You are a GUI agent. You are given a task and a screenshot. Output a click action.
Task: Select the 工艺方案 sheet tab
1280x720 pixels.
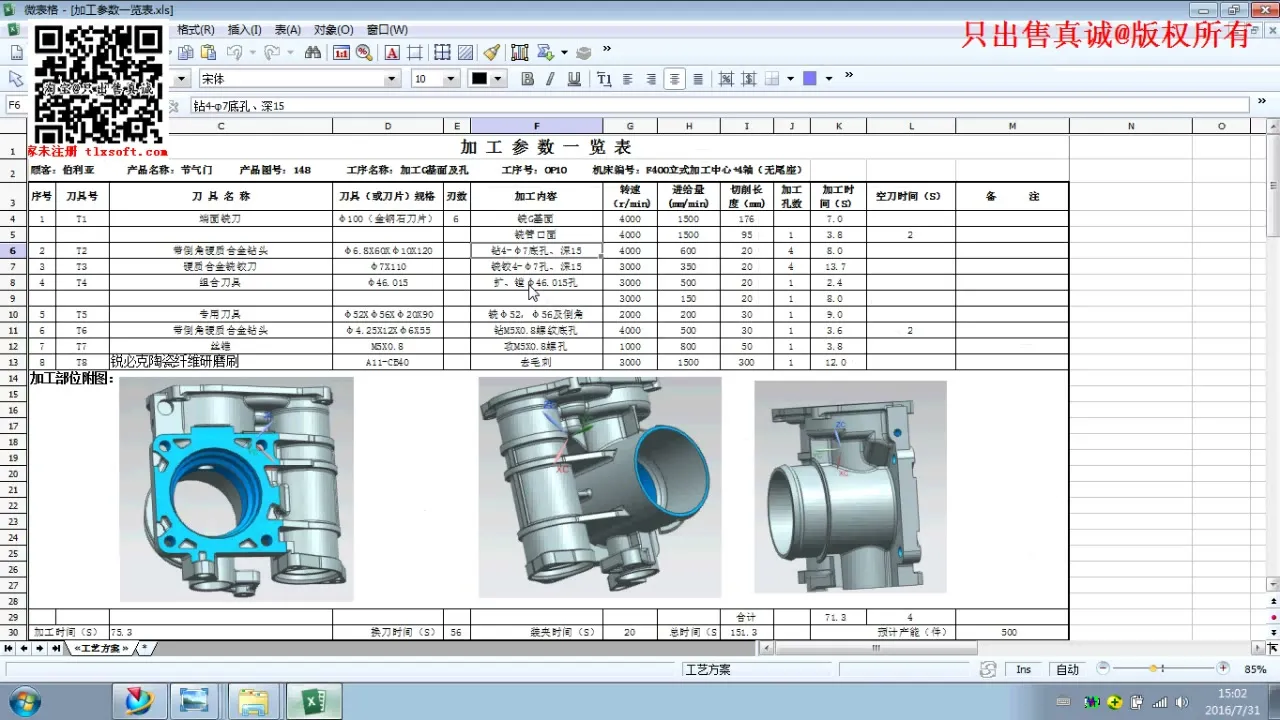(100, 648)
